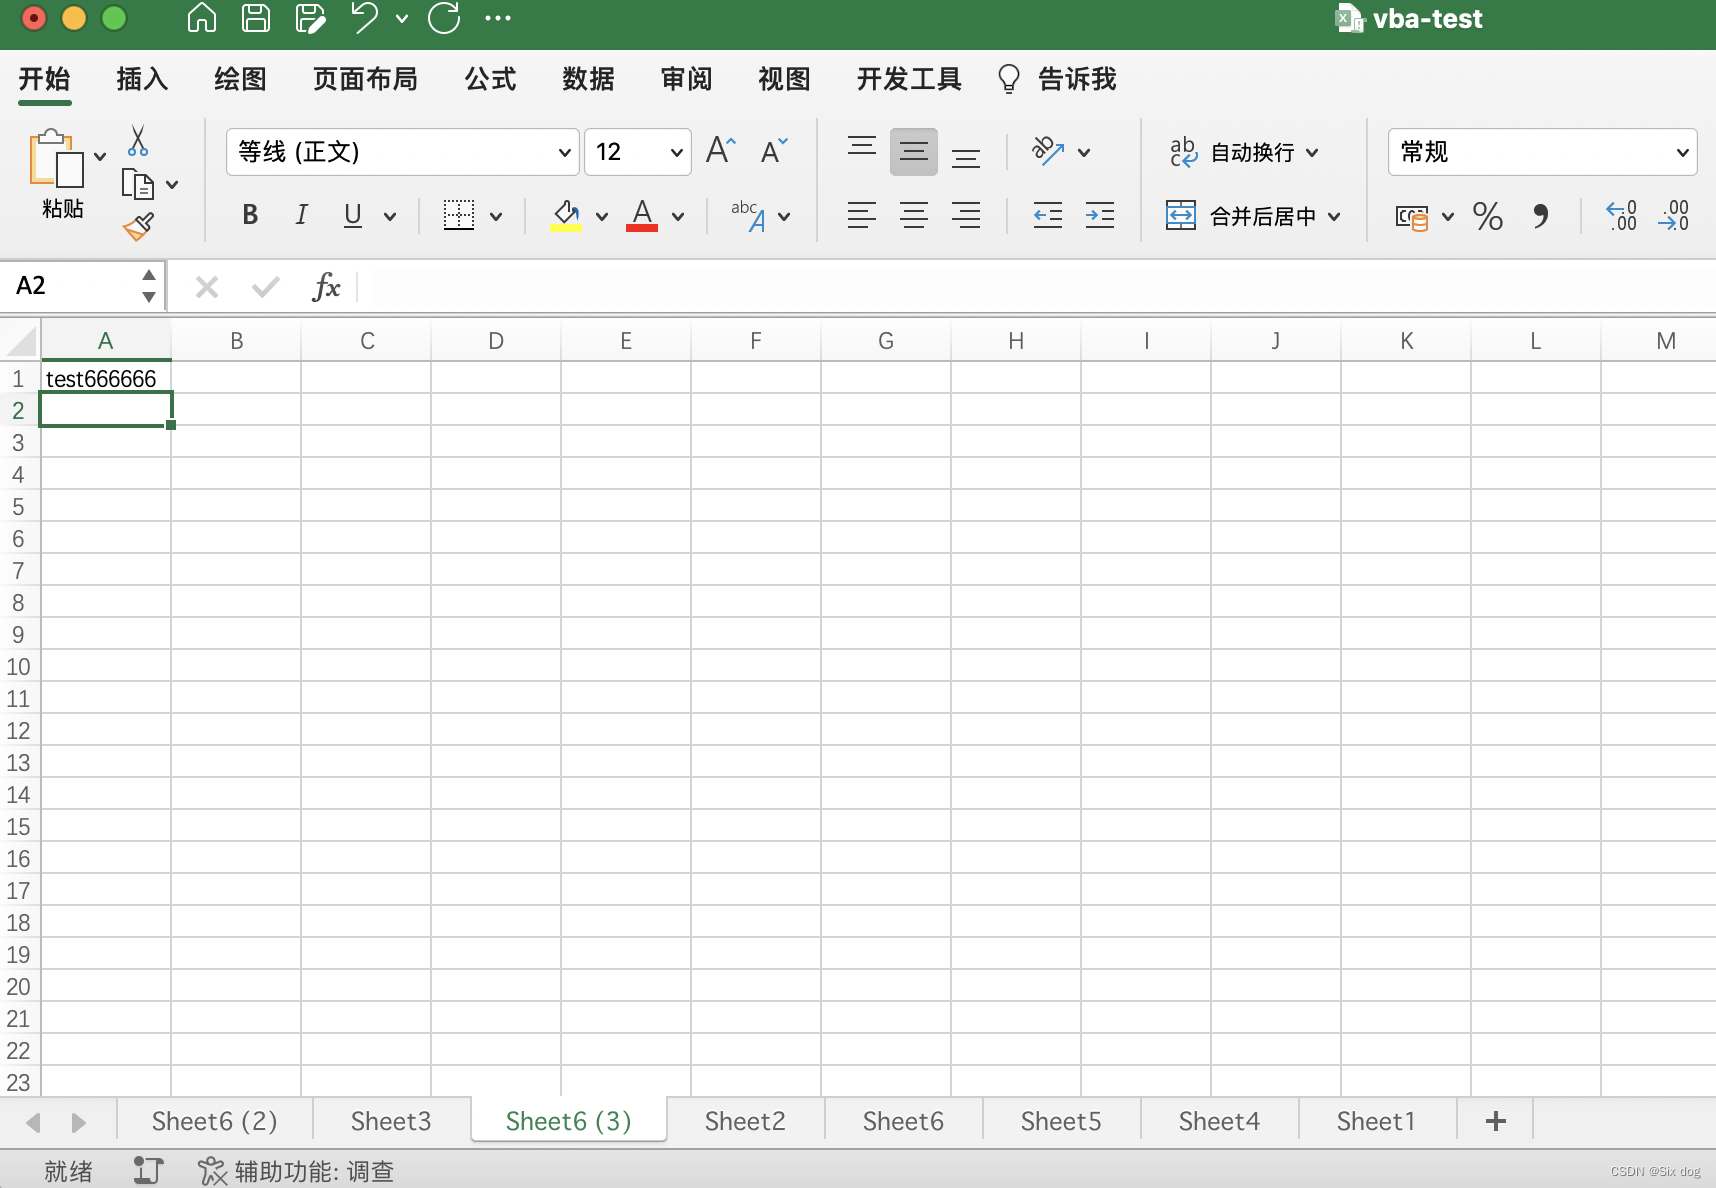This screenshot has width=1716, height=1188.
Task: Decrease decimal places
Action: 1673,215
